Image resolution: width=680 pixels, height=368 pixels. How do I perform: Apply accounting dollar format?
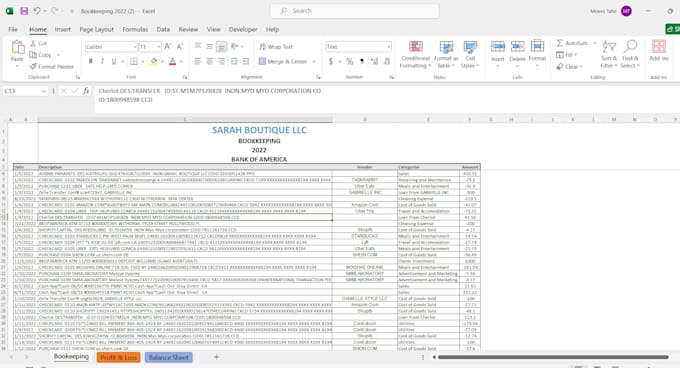(331, 62)
